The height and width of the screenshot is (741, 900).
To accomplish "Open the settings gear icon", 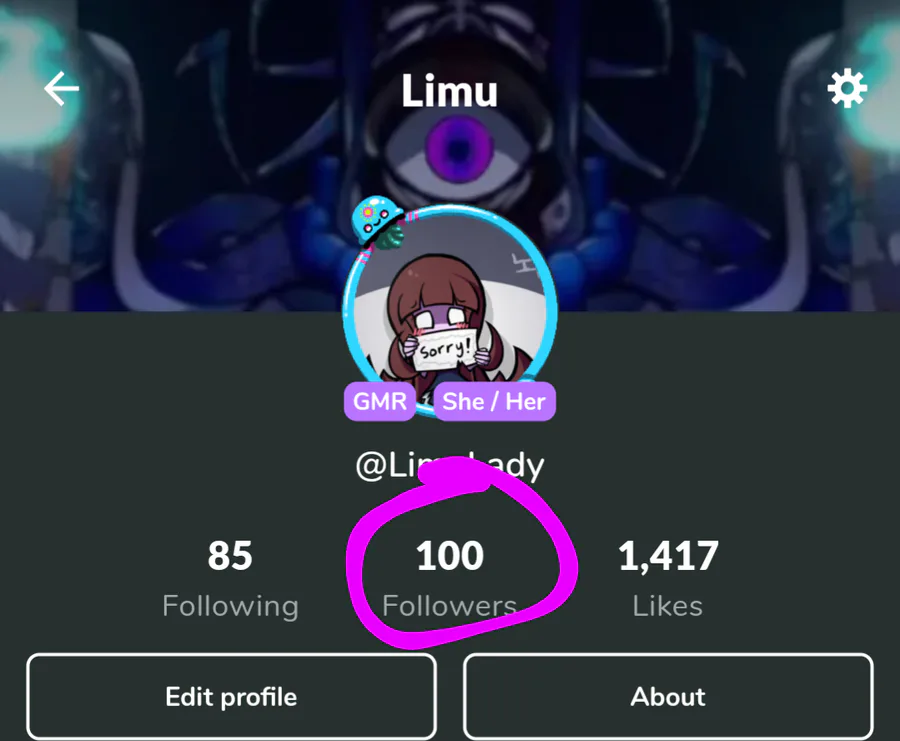I will tap(847, 88).
